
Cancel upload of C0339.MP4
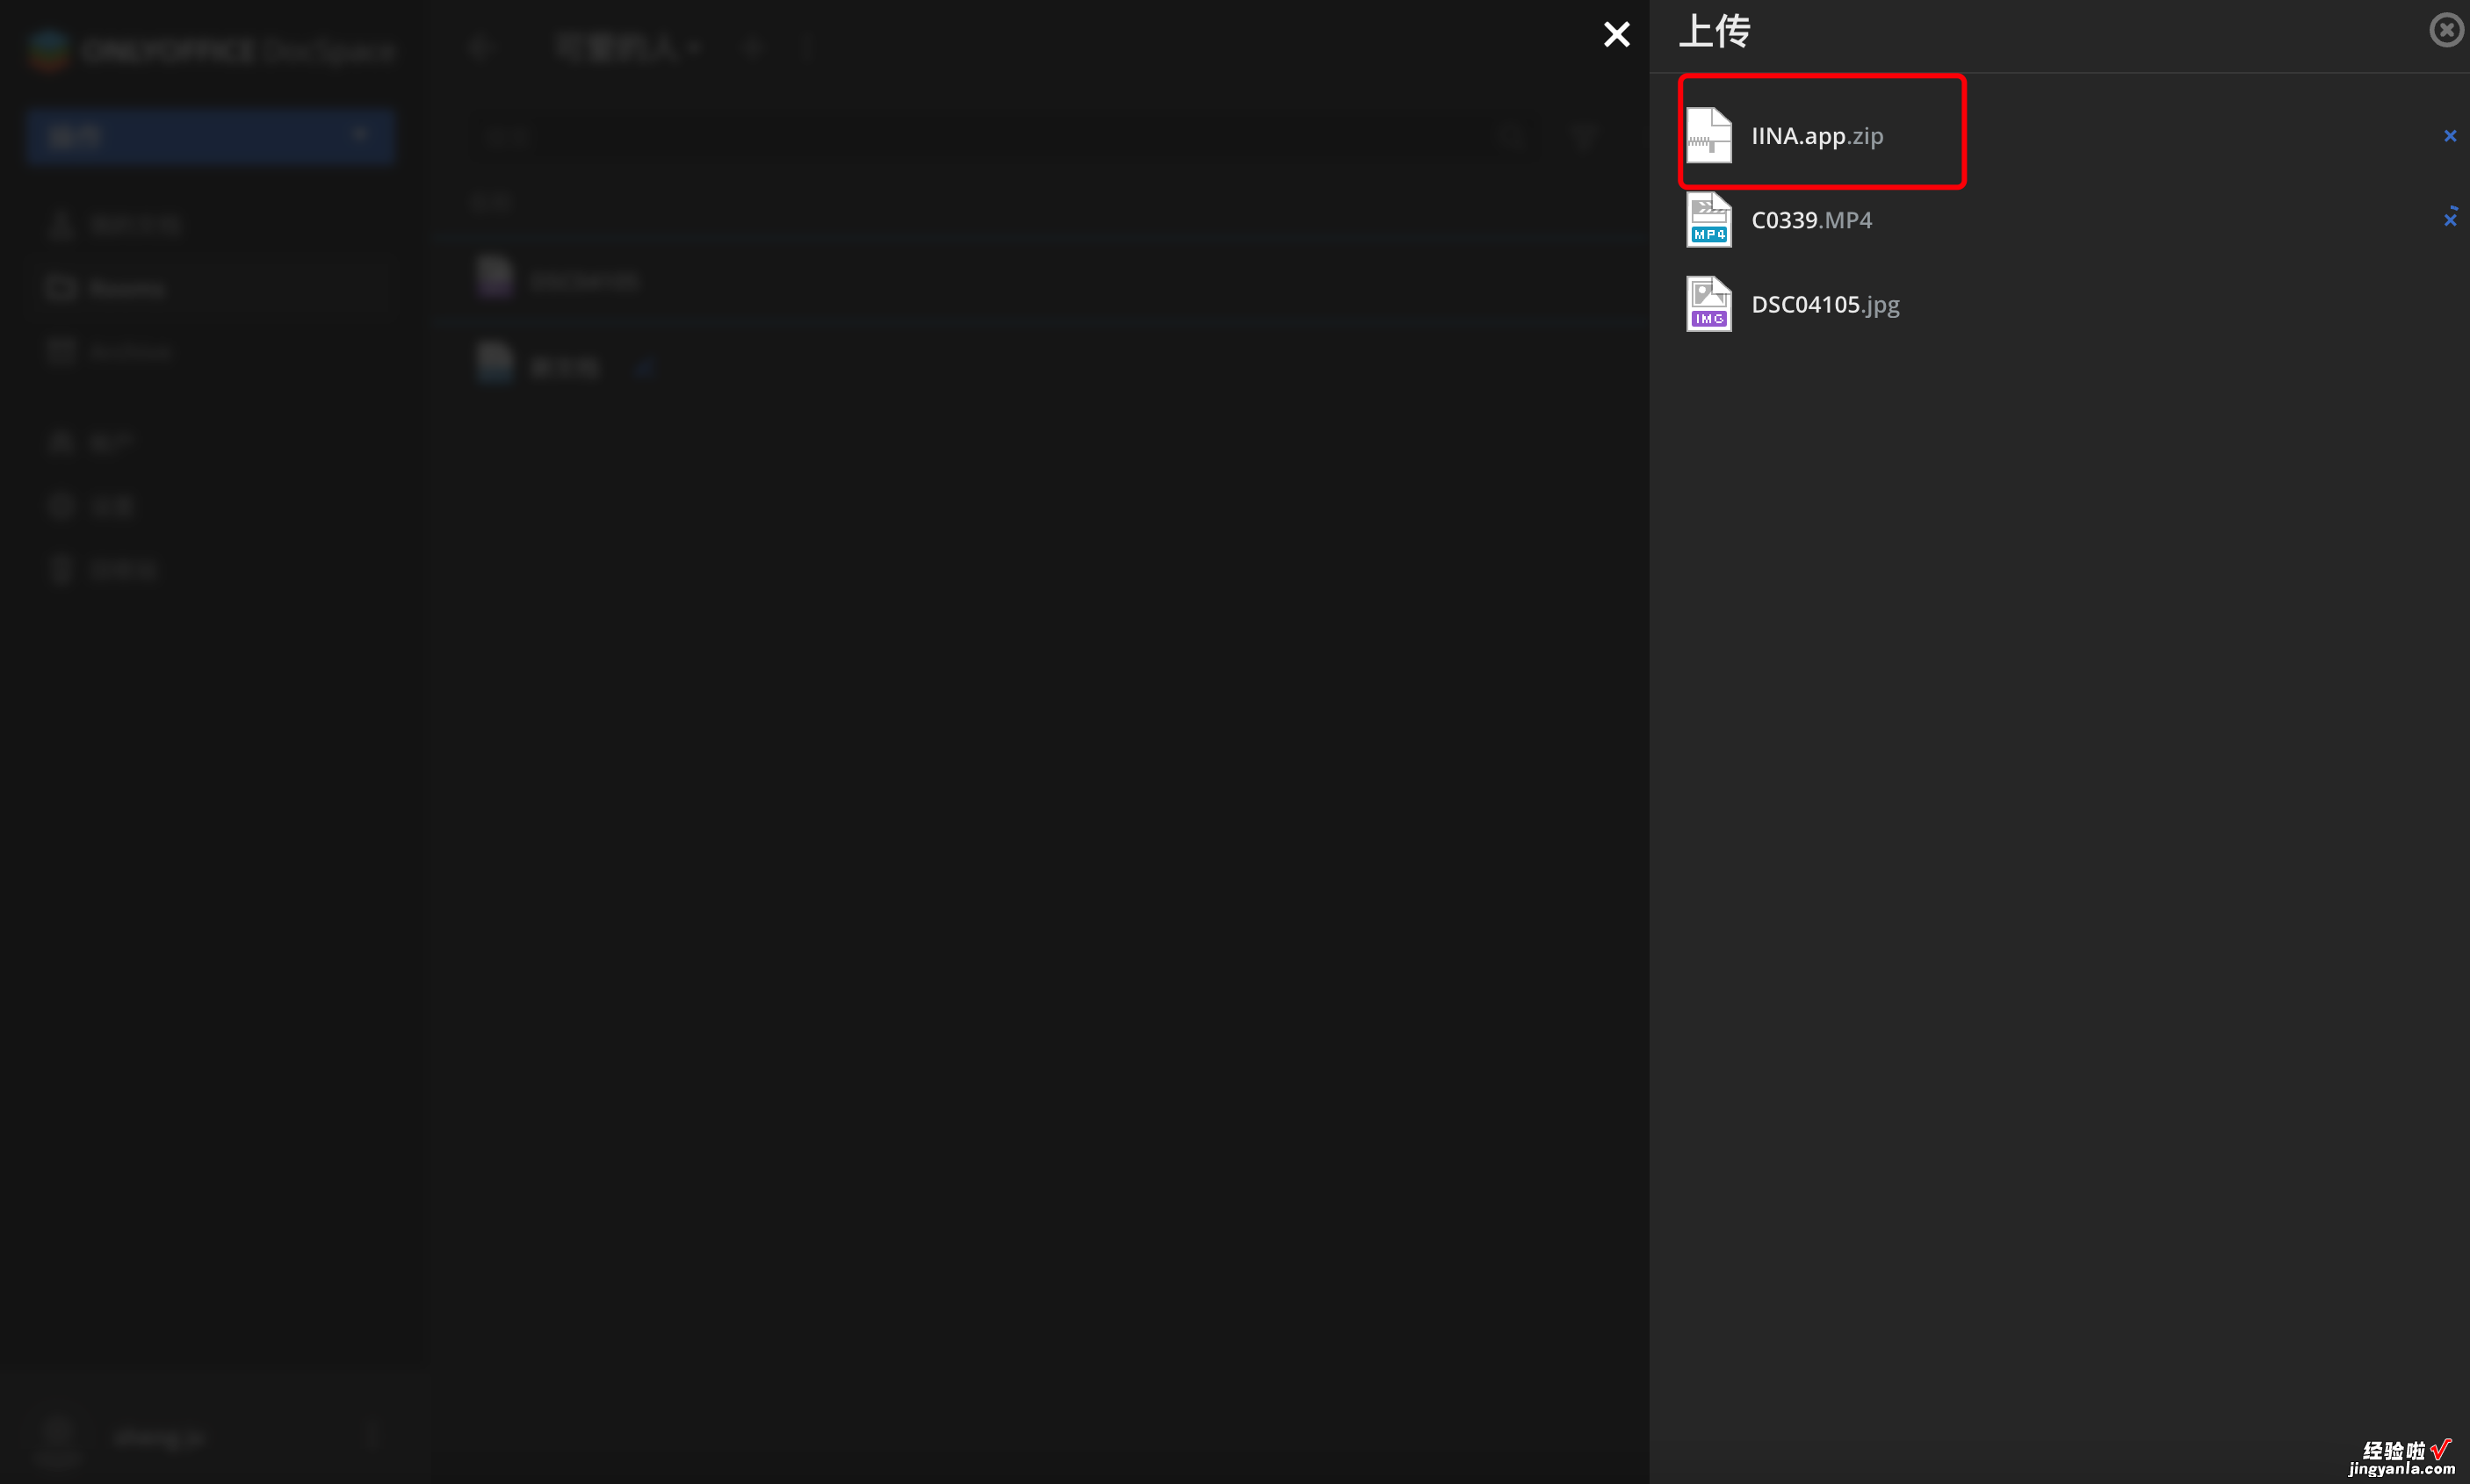(x=2450, y=219)
